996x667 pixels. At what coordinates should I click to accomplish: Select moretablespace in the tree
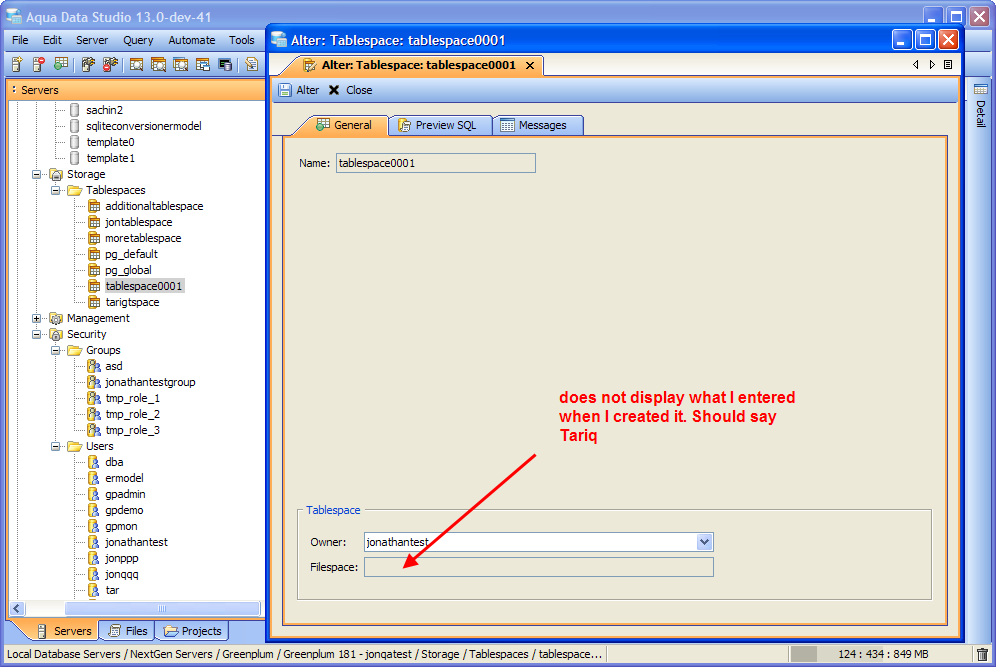click(143, 238)
